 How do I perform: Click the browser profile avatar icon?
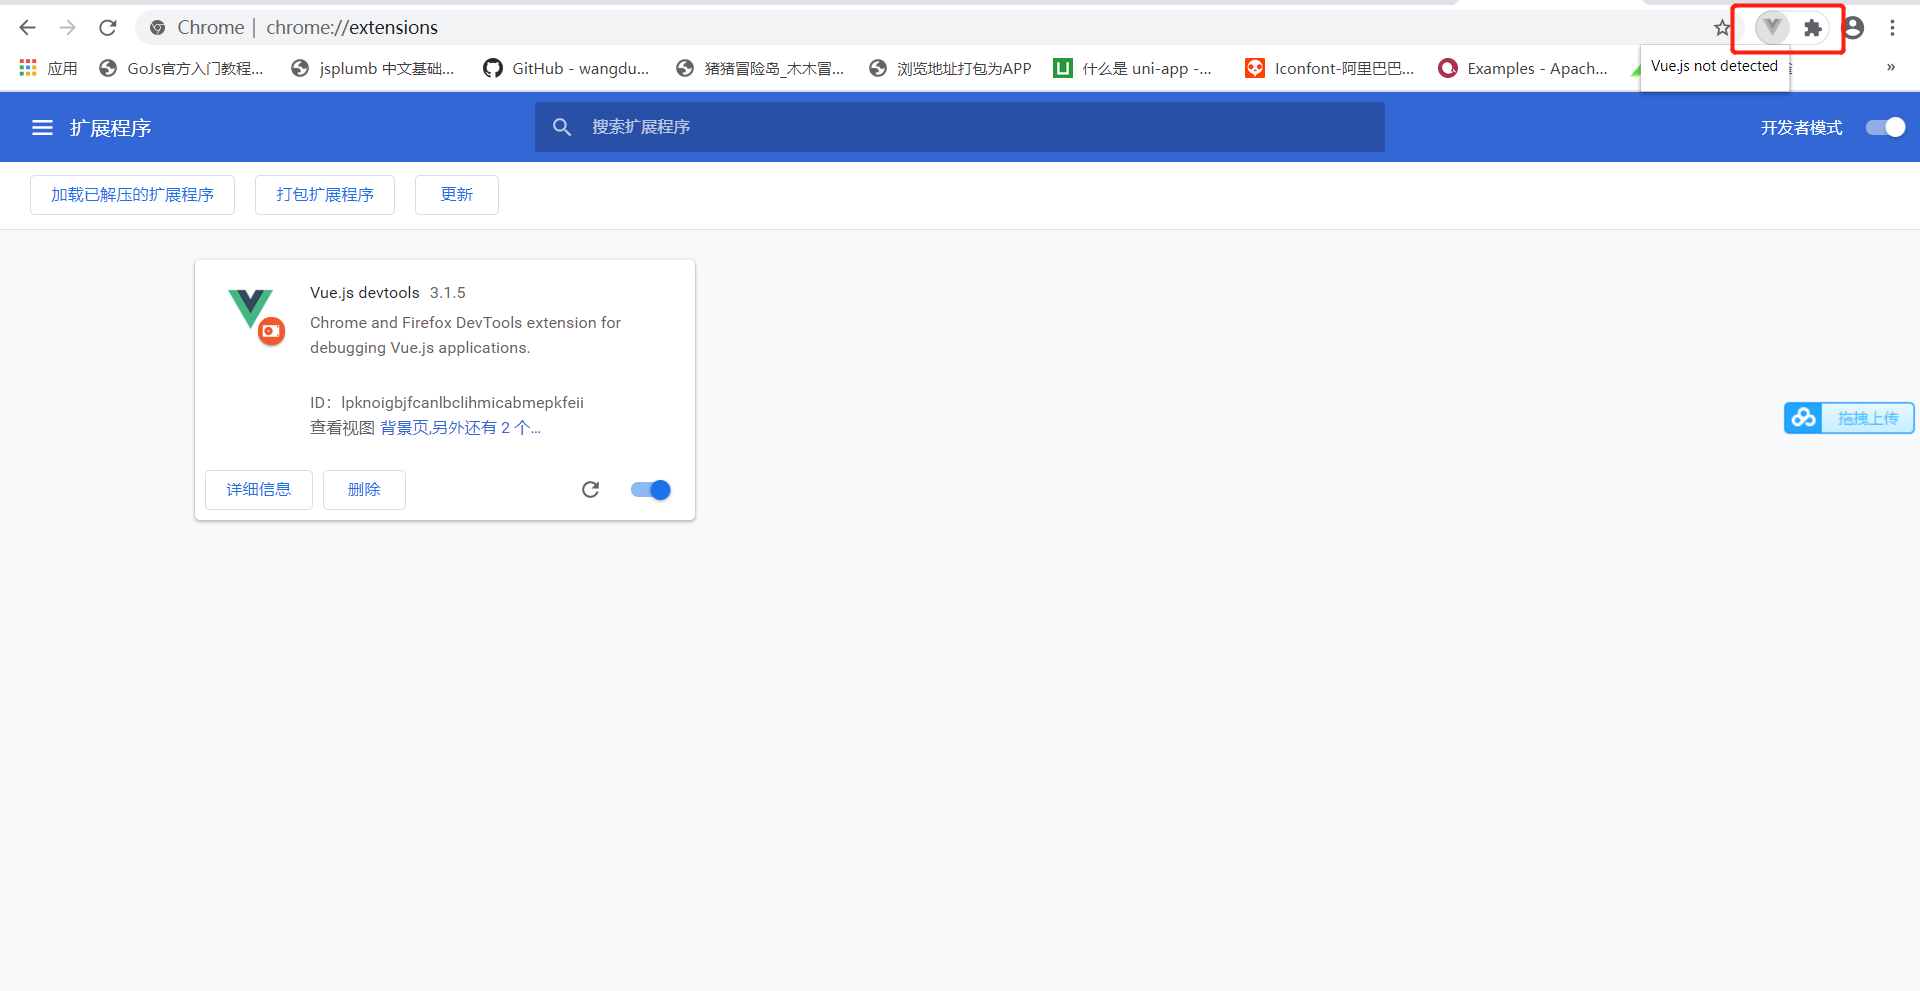1854,27
